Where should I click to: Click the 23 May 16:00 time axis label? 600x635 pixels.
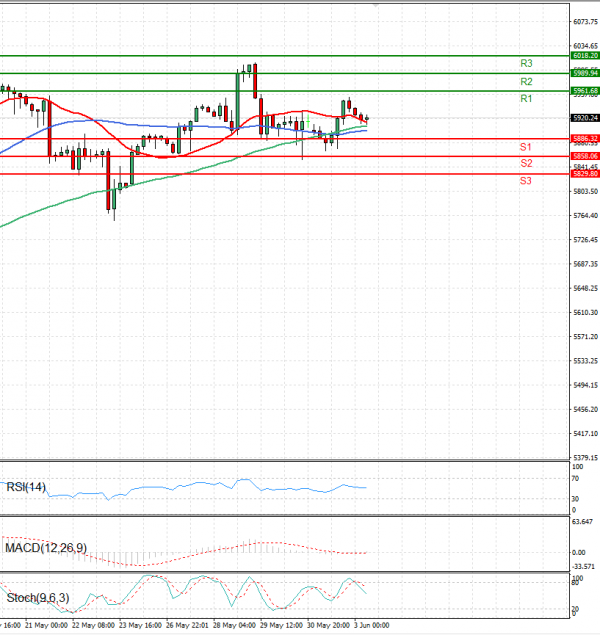coord(139,625)
